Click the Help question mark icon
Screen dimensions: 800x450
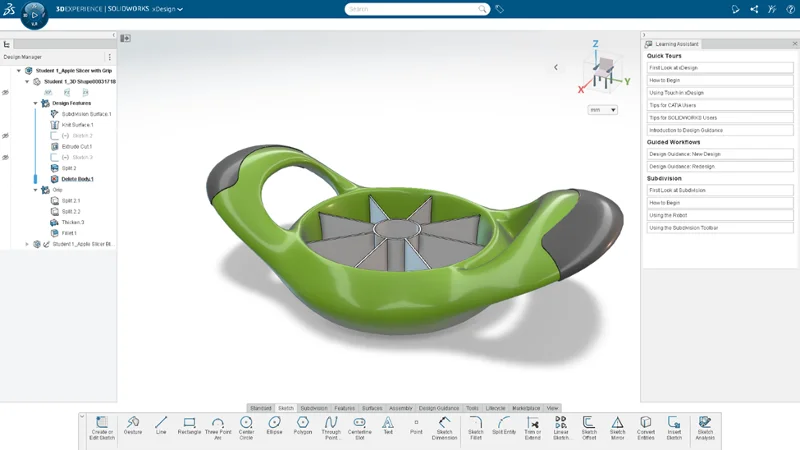coord(789,9)
